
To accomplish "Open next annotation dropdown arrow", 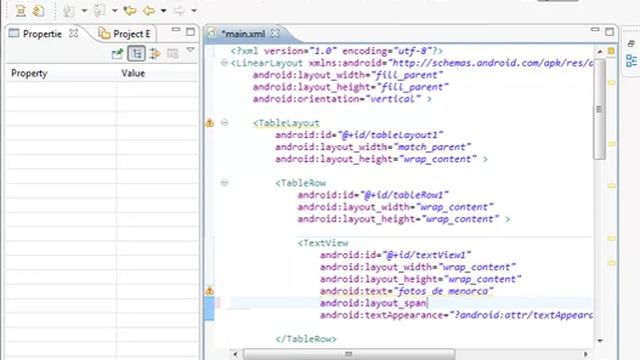I will click(x=84, y=11).
